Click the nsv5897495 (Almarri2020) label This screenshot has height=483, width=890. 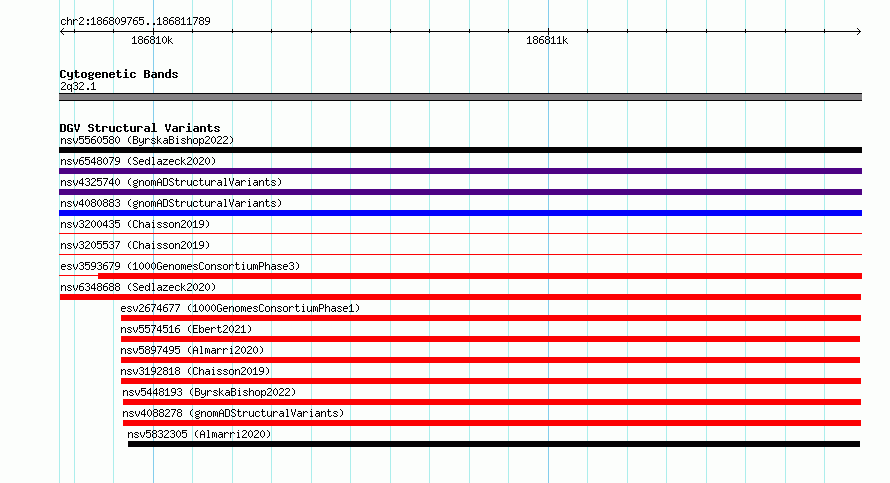pos(192,350)
